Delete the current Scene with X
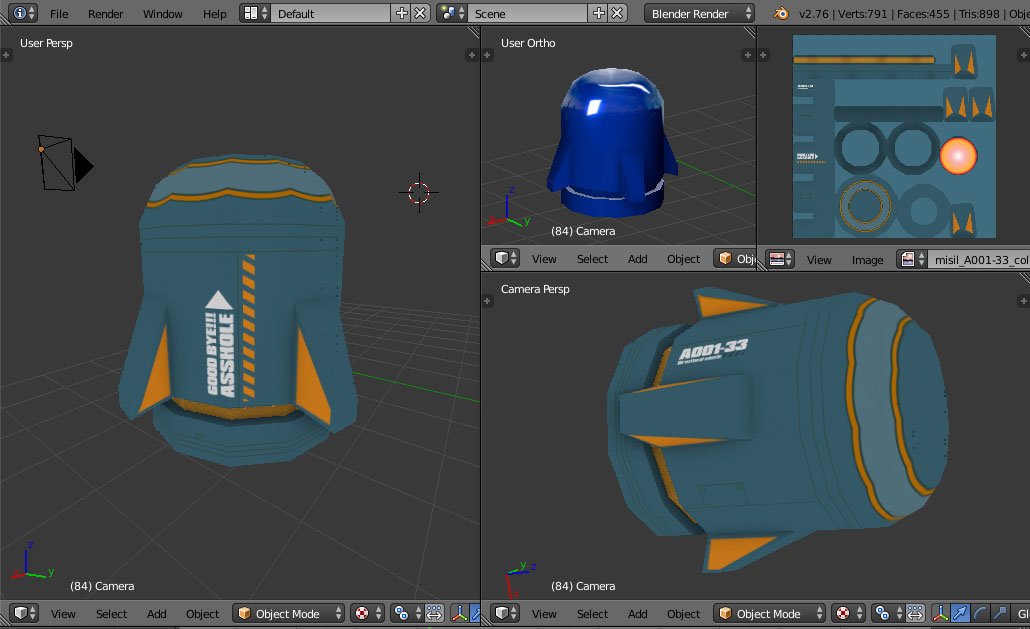The image size is (1030, 629). pyautogui.click(x=617, y=13)
